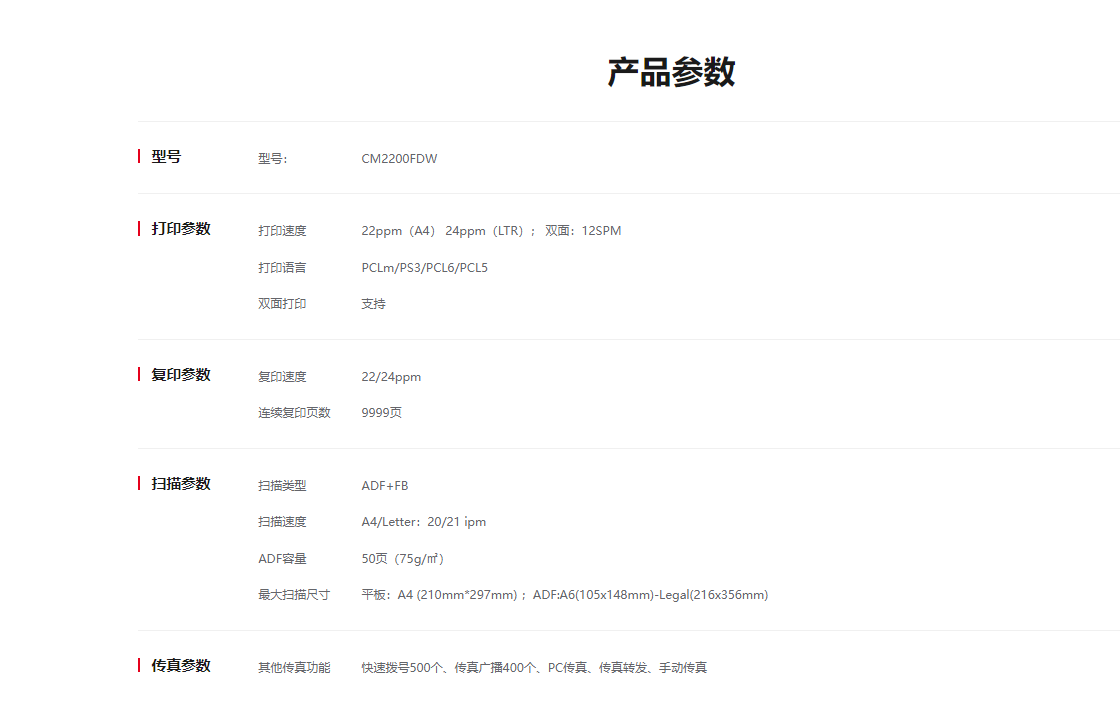
Task: Select the 打印速度 label
Action: point(282,231)
